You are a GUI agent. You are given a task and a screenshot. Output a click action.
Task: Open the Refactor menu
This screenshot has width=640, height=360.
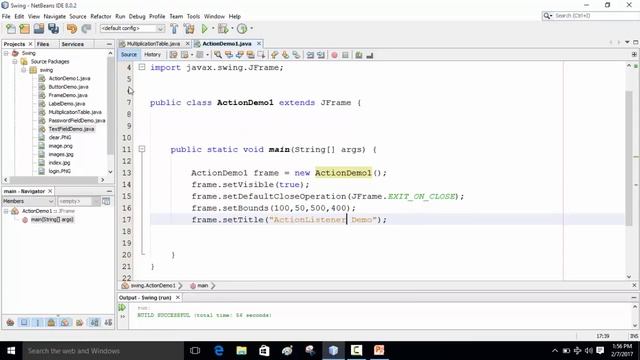pos(100,16)
